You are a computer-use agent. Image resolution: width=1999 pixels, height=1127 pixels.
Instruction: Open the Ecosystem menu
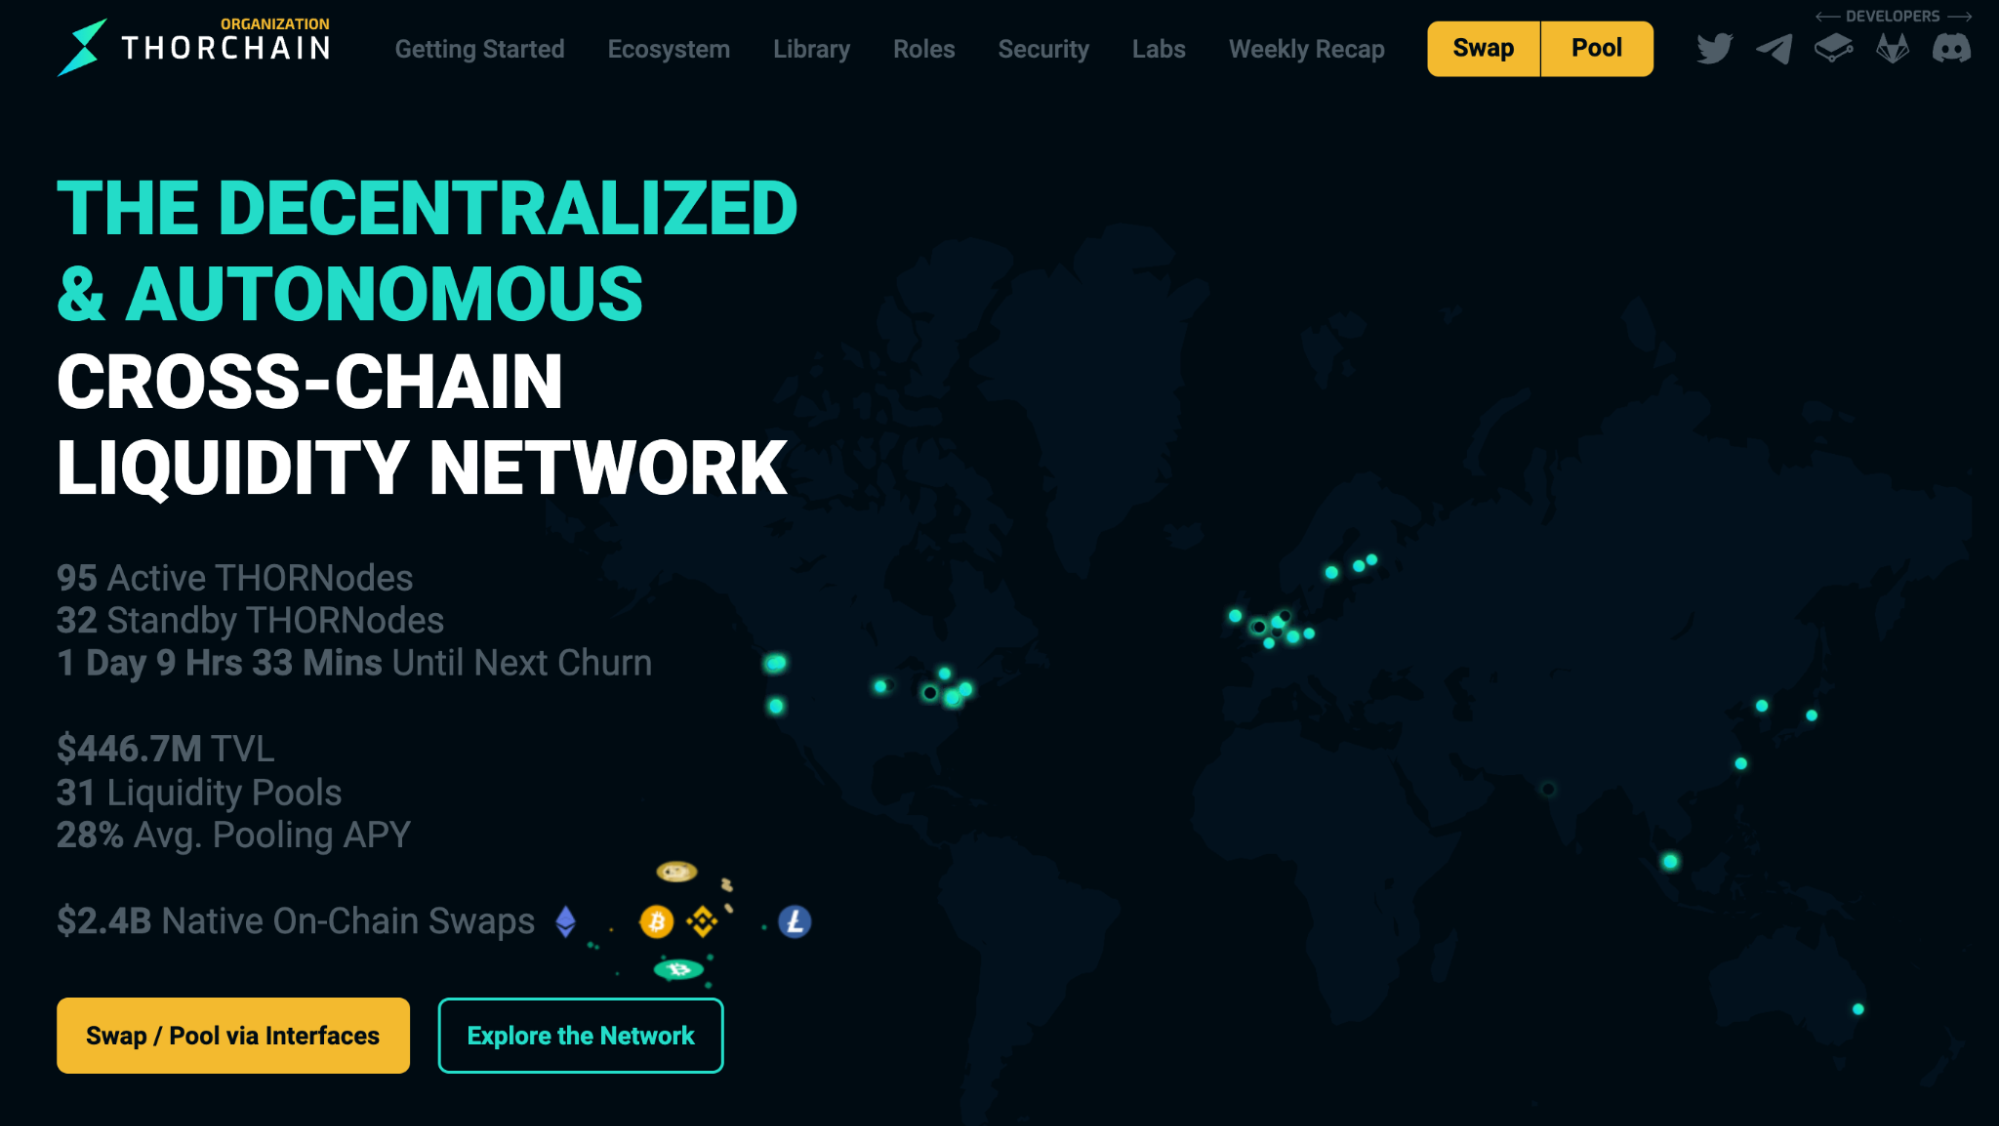coord(669,49)
